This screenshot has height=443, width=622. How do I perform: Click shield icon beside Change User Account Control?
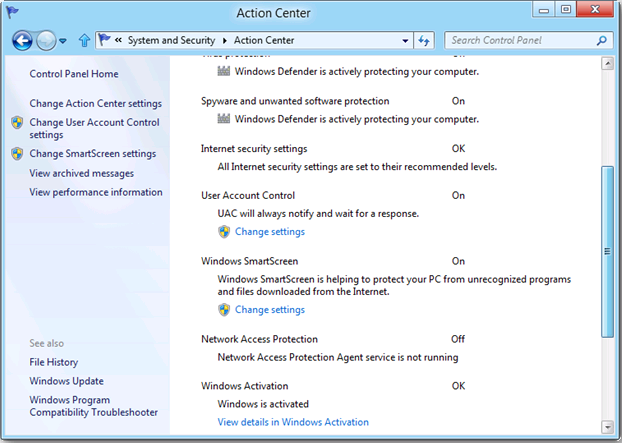[17, 123]
